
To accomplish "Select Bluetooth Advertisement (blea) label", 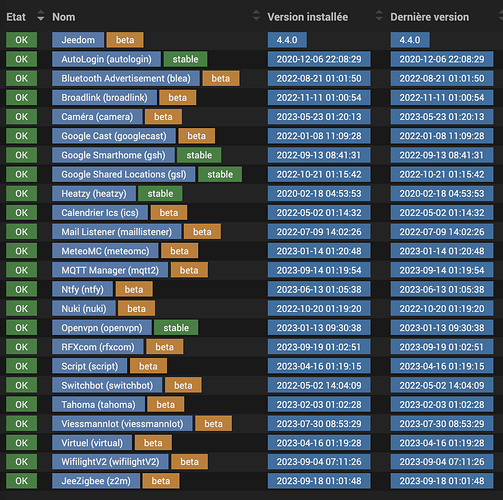I will coord(126,78).
